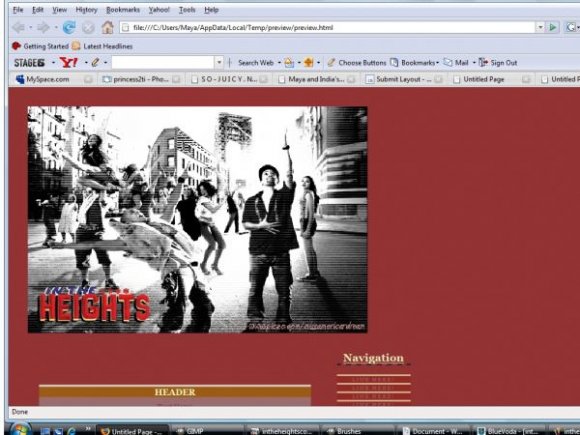The height and width of the screenshot is (435, 580).
Task: Click the Yahoo shopping bag toolbar icon
Action: [289, 63]
